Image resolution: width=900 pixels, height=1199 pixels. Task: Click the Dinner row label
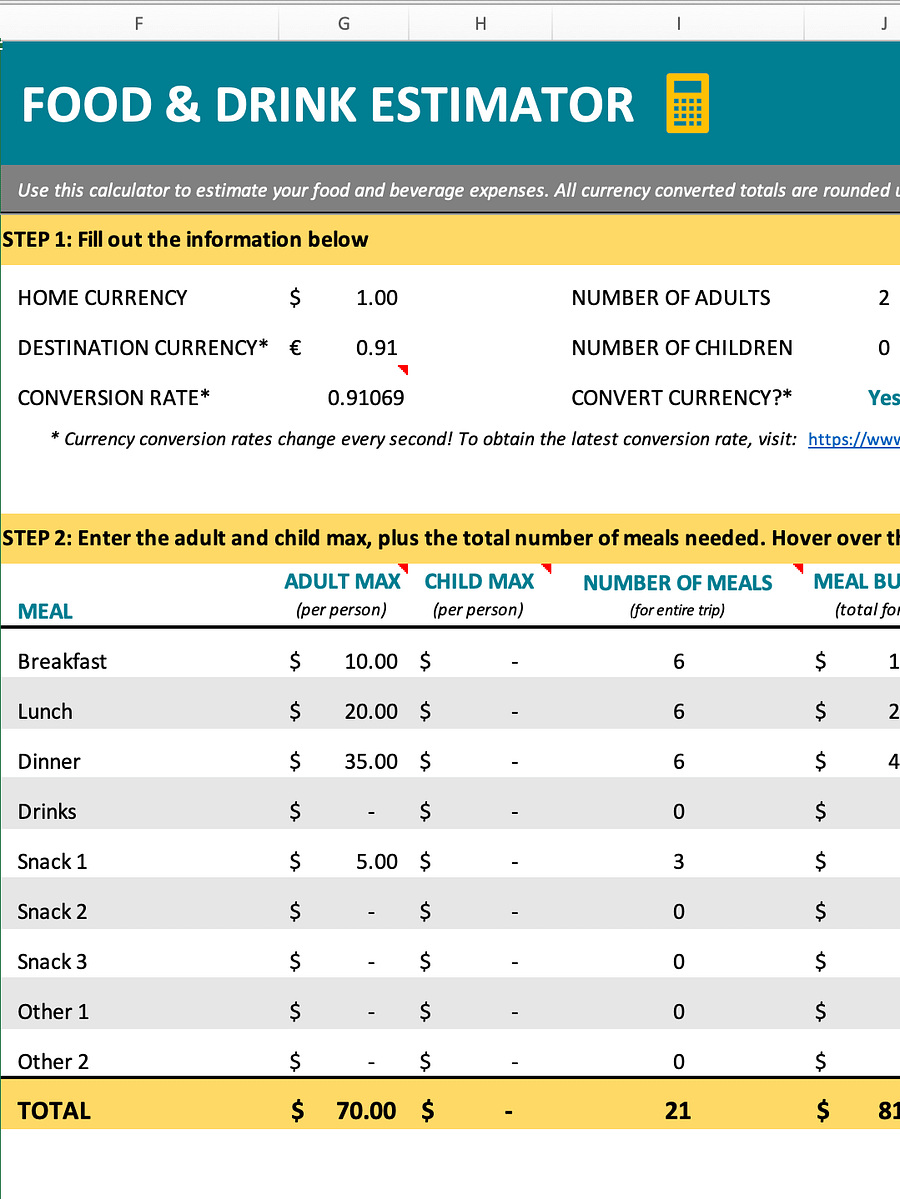[x=49, y=762]
